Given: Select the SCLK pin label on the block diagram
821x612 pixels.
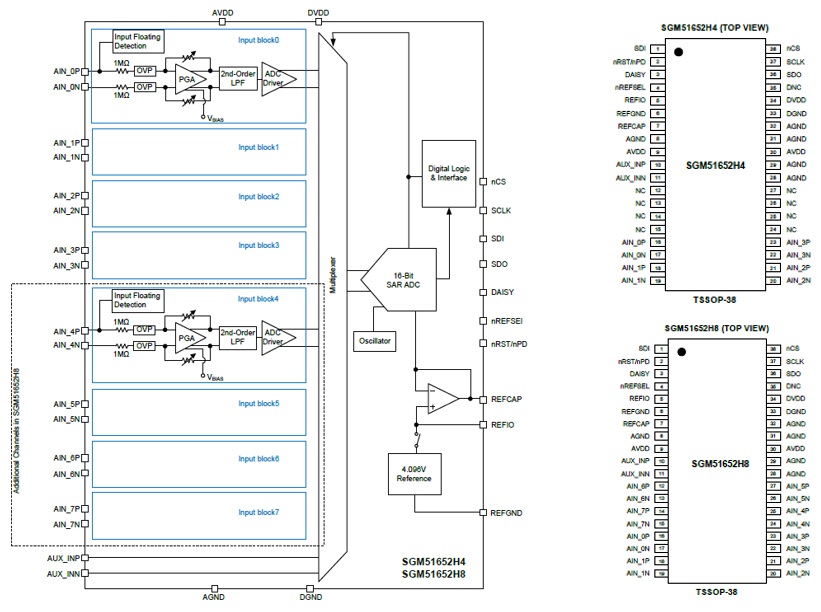Looking at the screenshot, I should pos(501,210).
